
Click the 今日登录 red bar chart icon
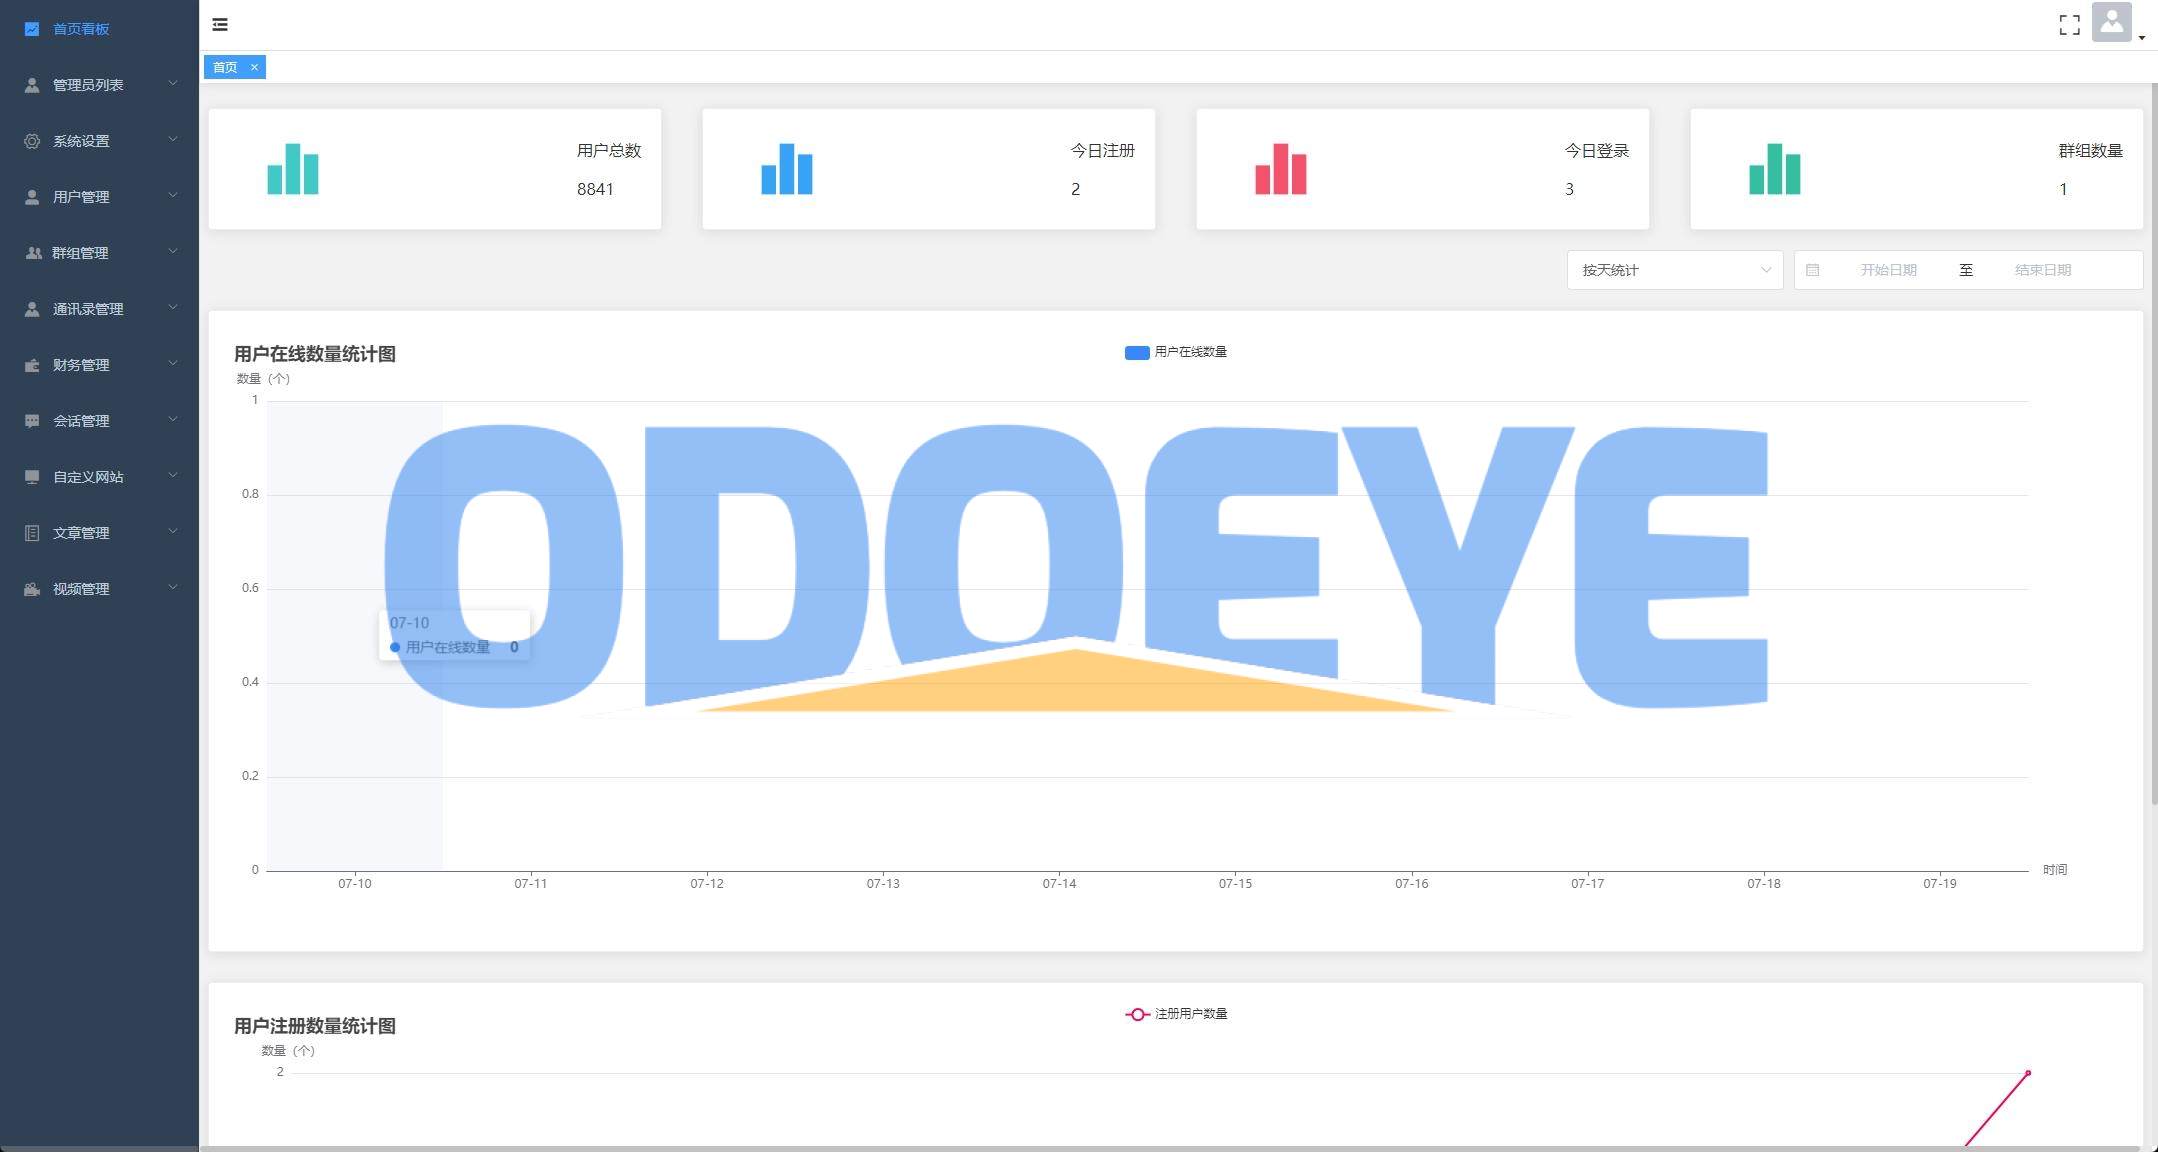coord(1281,169)
